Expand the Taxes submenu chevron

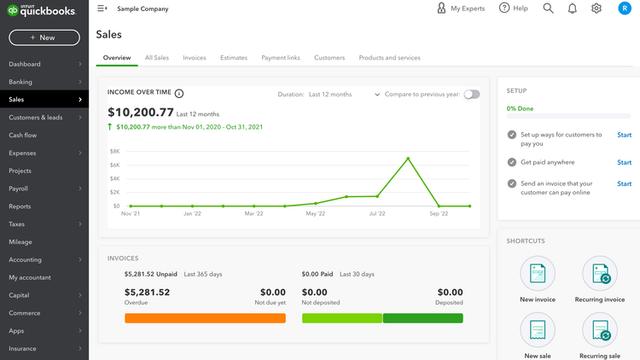80,224
